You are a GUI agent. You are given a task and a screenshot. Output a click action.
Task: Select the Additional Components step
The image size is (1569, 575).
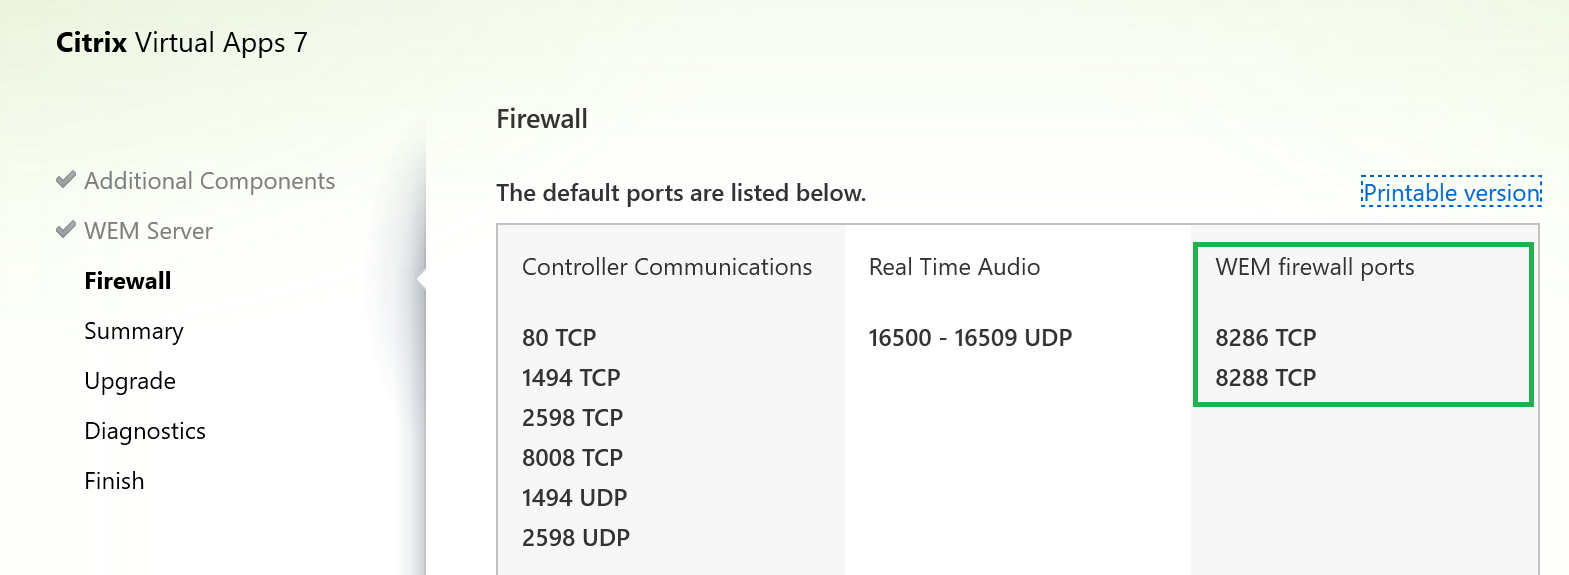coord(209,181)
